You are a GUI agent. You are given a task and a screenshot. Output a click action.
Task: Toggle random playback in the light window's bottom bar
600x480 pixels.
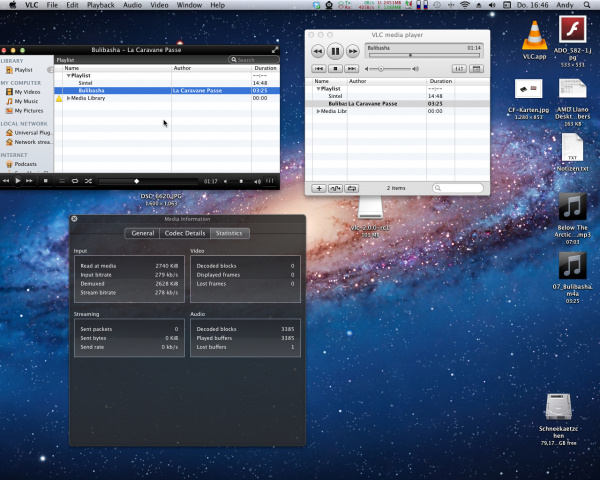(x=335, y=188)
